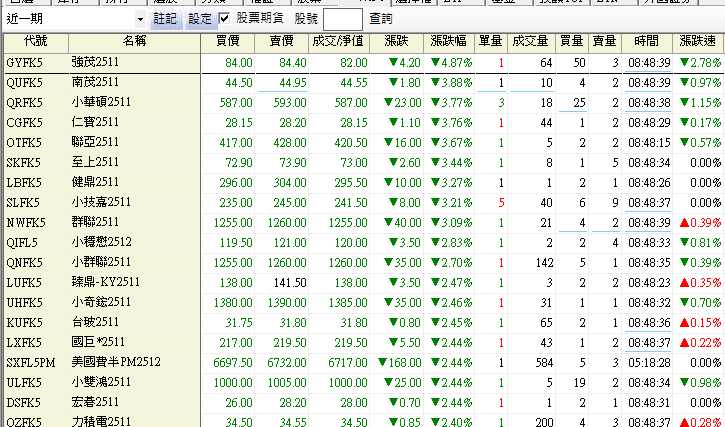Click the 設定 settings button
Image resolution: width=725 pixels, height=427 pixels.
[x=199, y=19]
